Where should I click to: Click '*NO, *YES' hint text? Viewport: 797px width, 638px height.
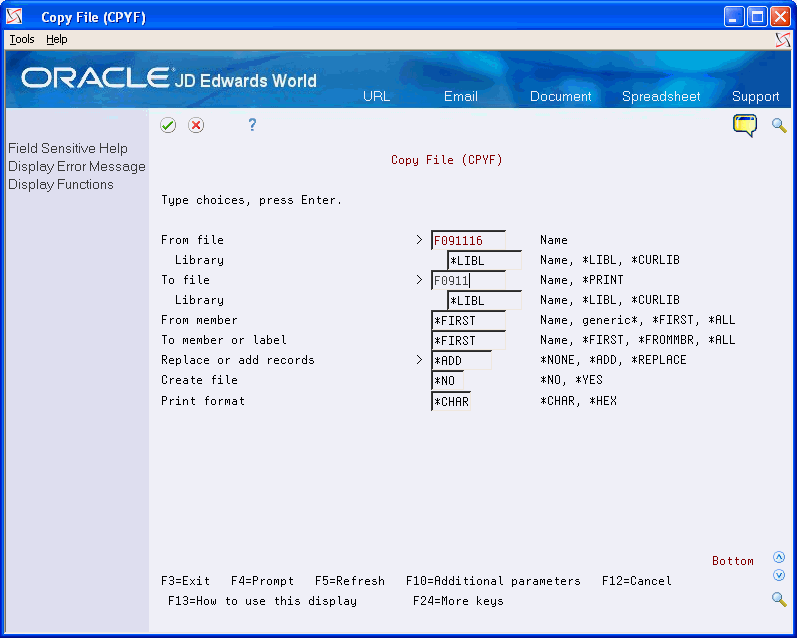[x=571, y=380]
